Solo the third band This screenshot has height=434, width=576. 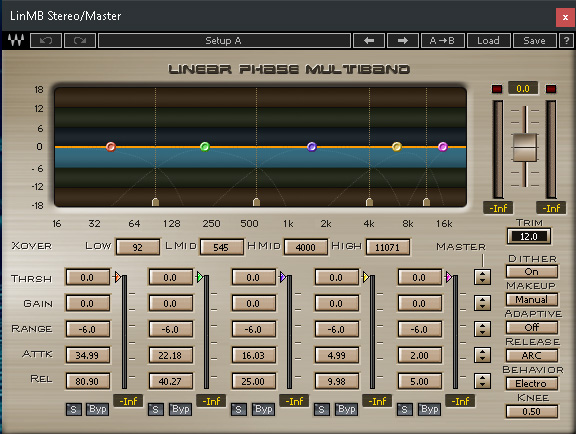click(238, 409)
